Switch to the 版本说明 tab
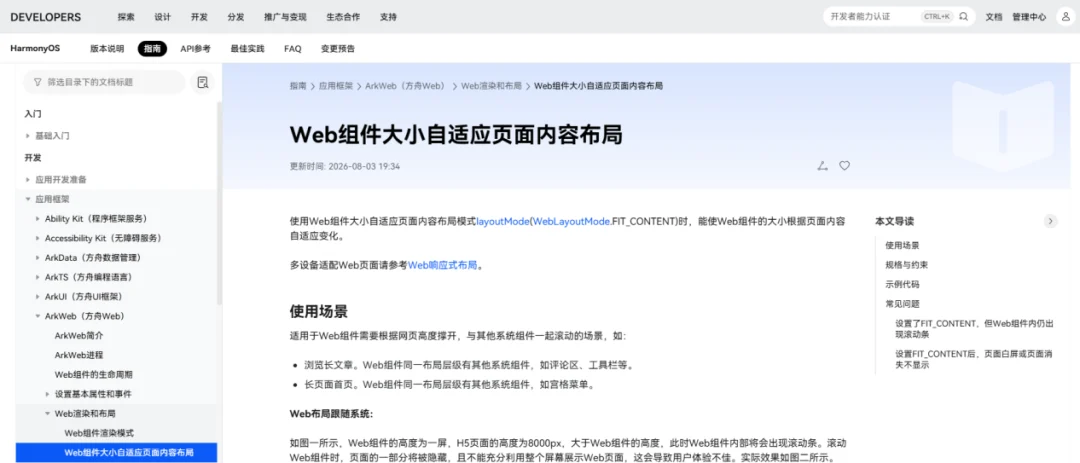Image resolution: width=1080 pixels, height=463 pixels. tap(107, 49)
